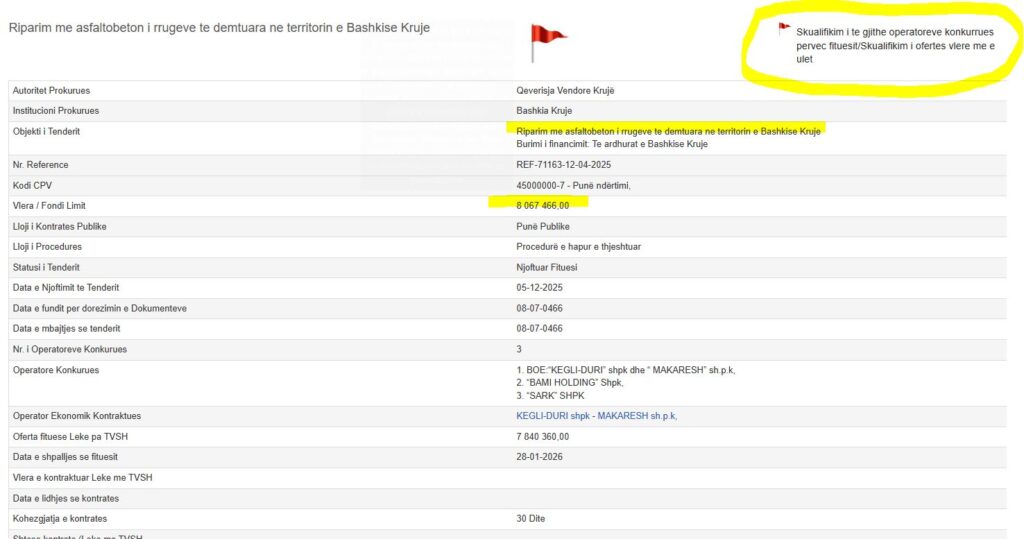
Task: Click the '30 Dite' contract duration value
Action: coord(530,519)
